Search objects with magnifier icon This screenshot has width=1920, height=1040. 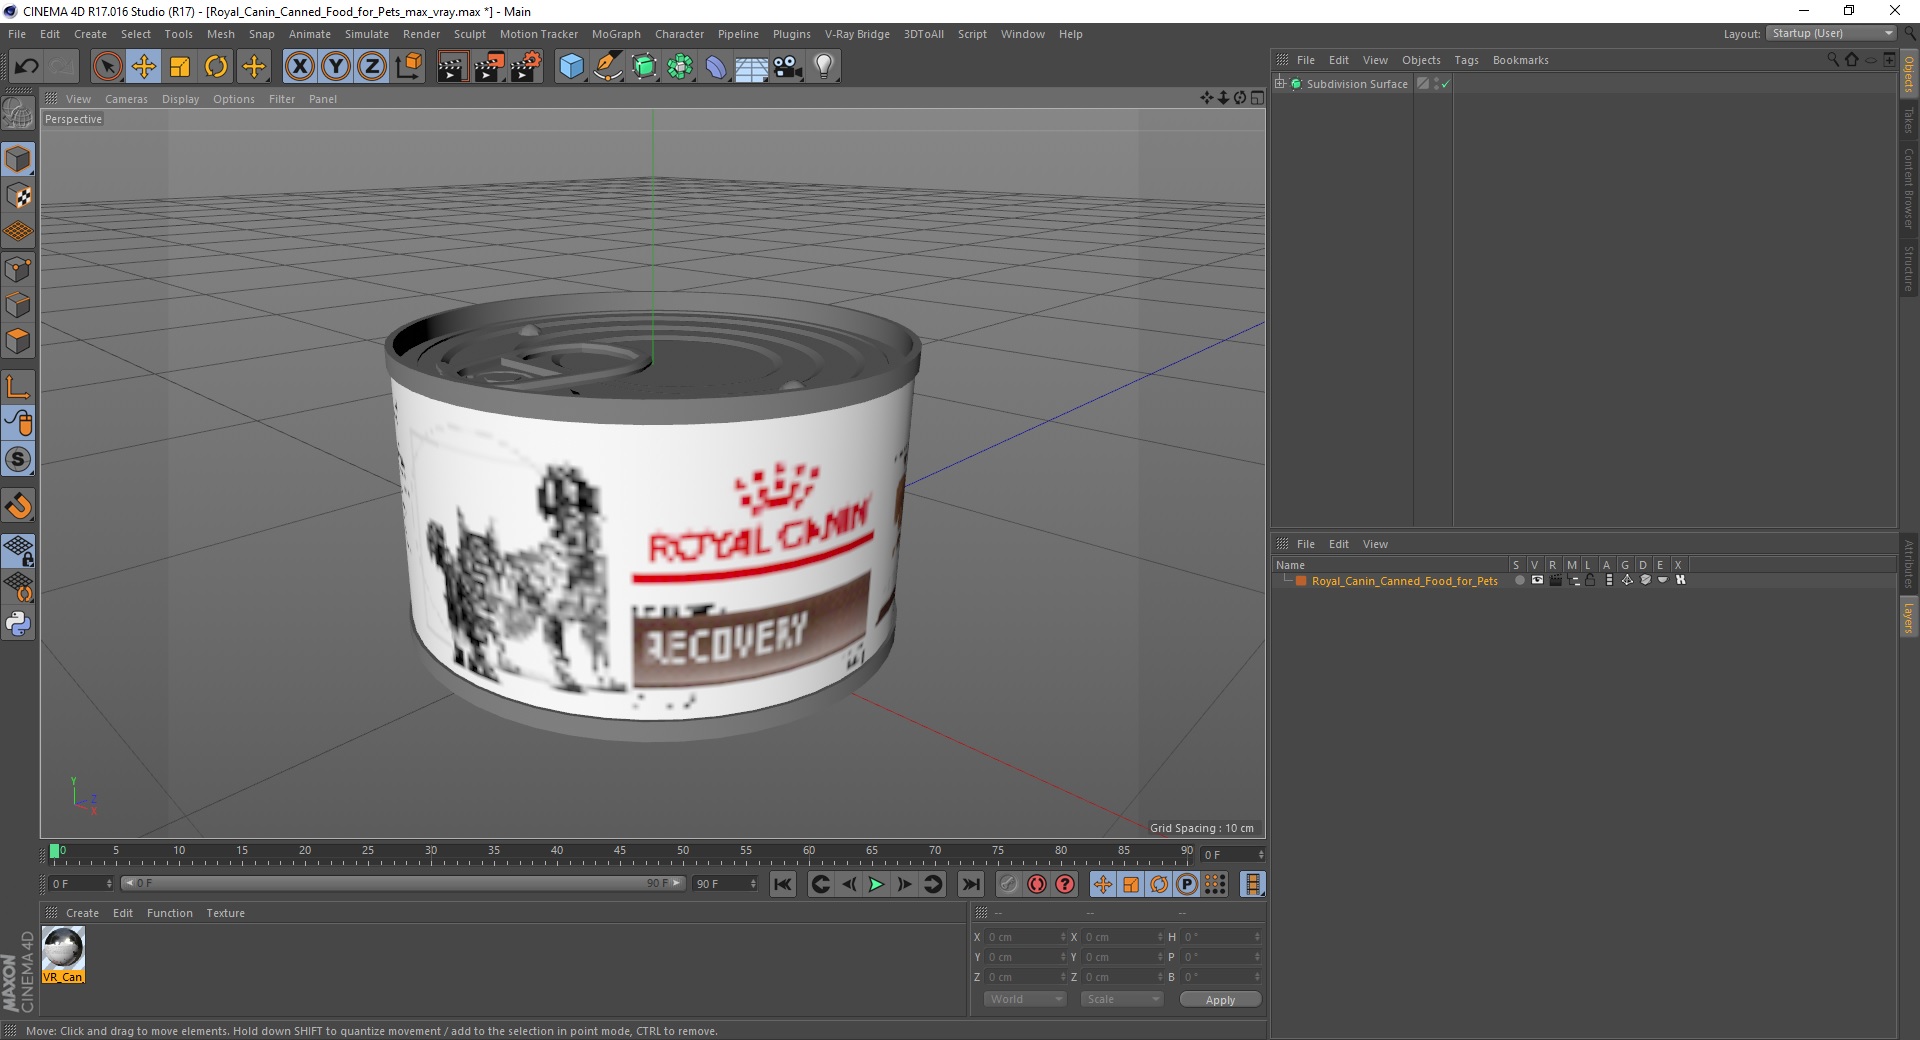(x=1832, y=60)
